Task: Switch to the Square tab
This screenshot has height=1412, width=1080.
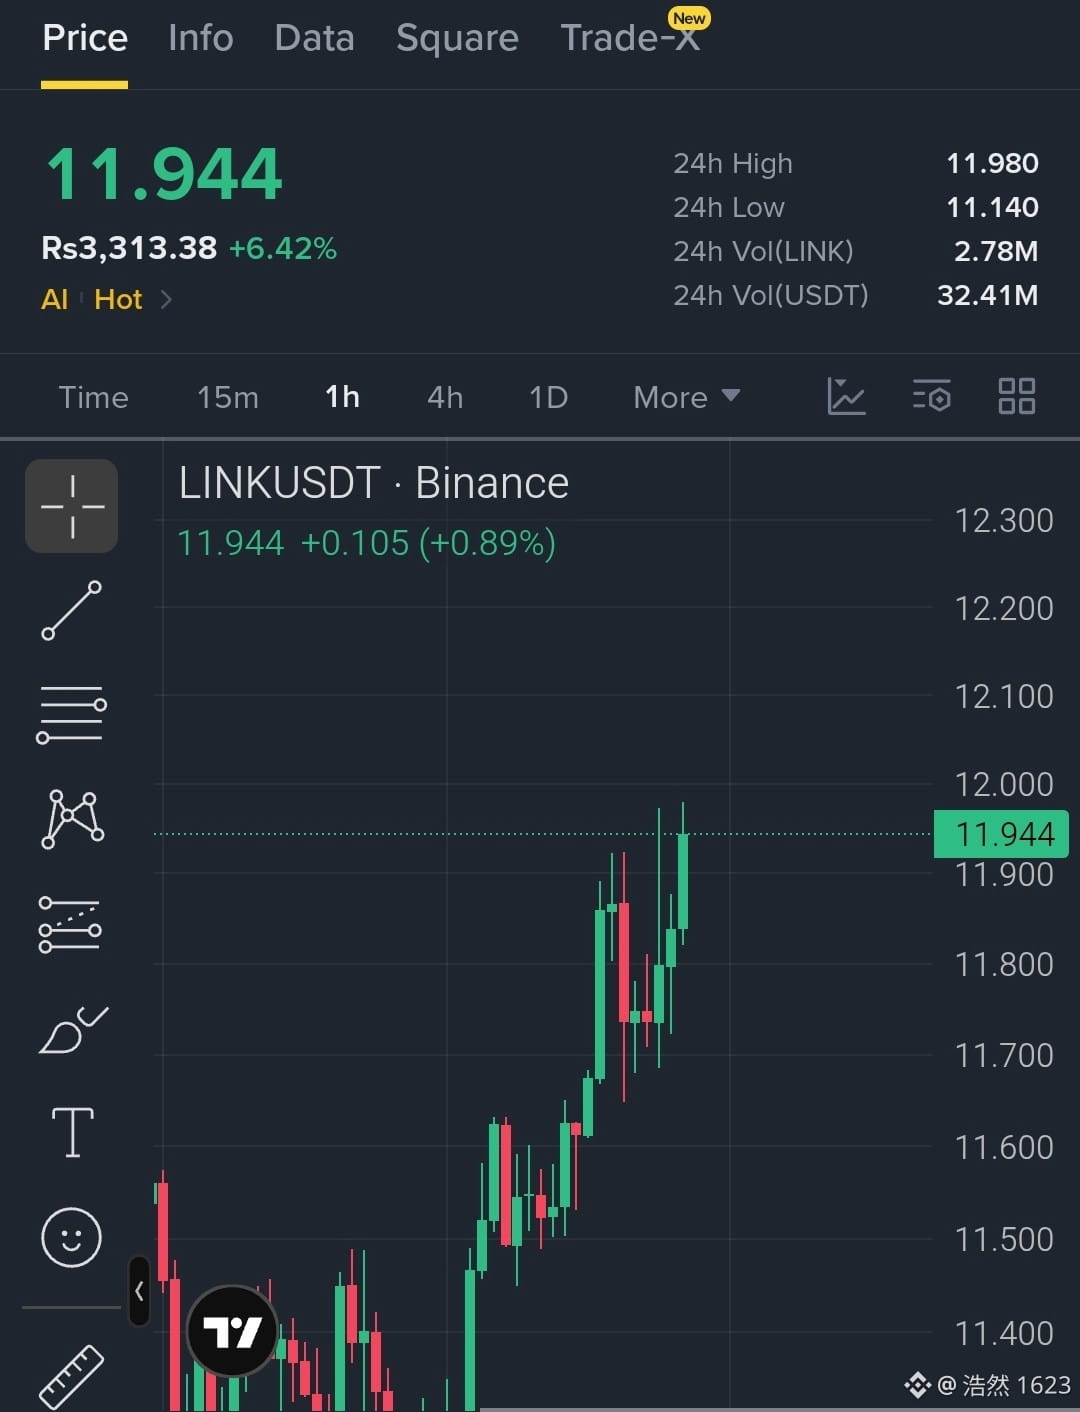Action: point(457,38)
